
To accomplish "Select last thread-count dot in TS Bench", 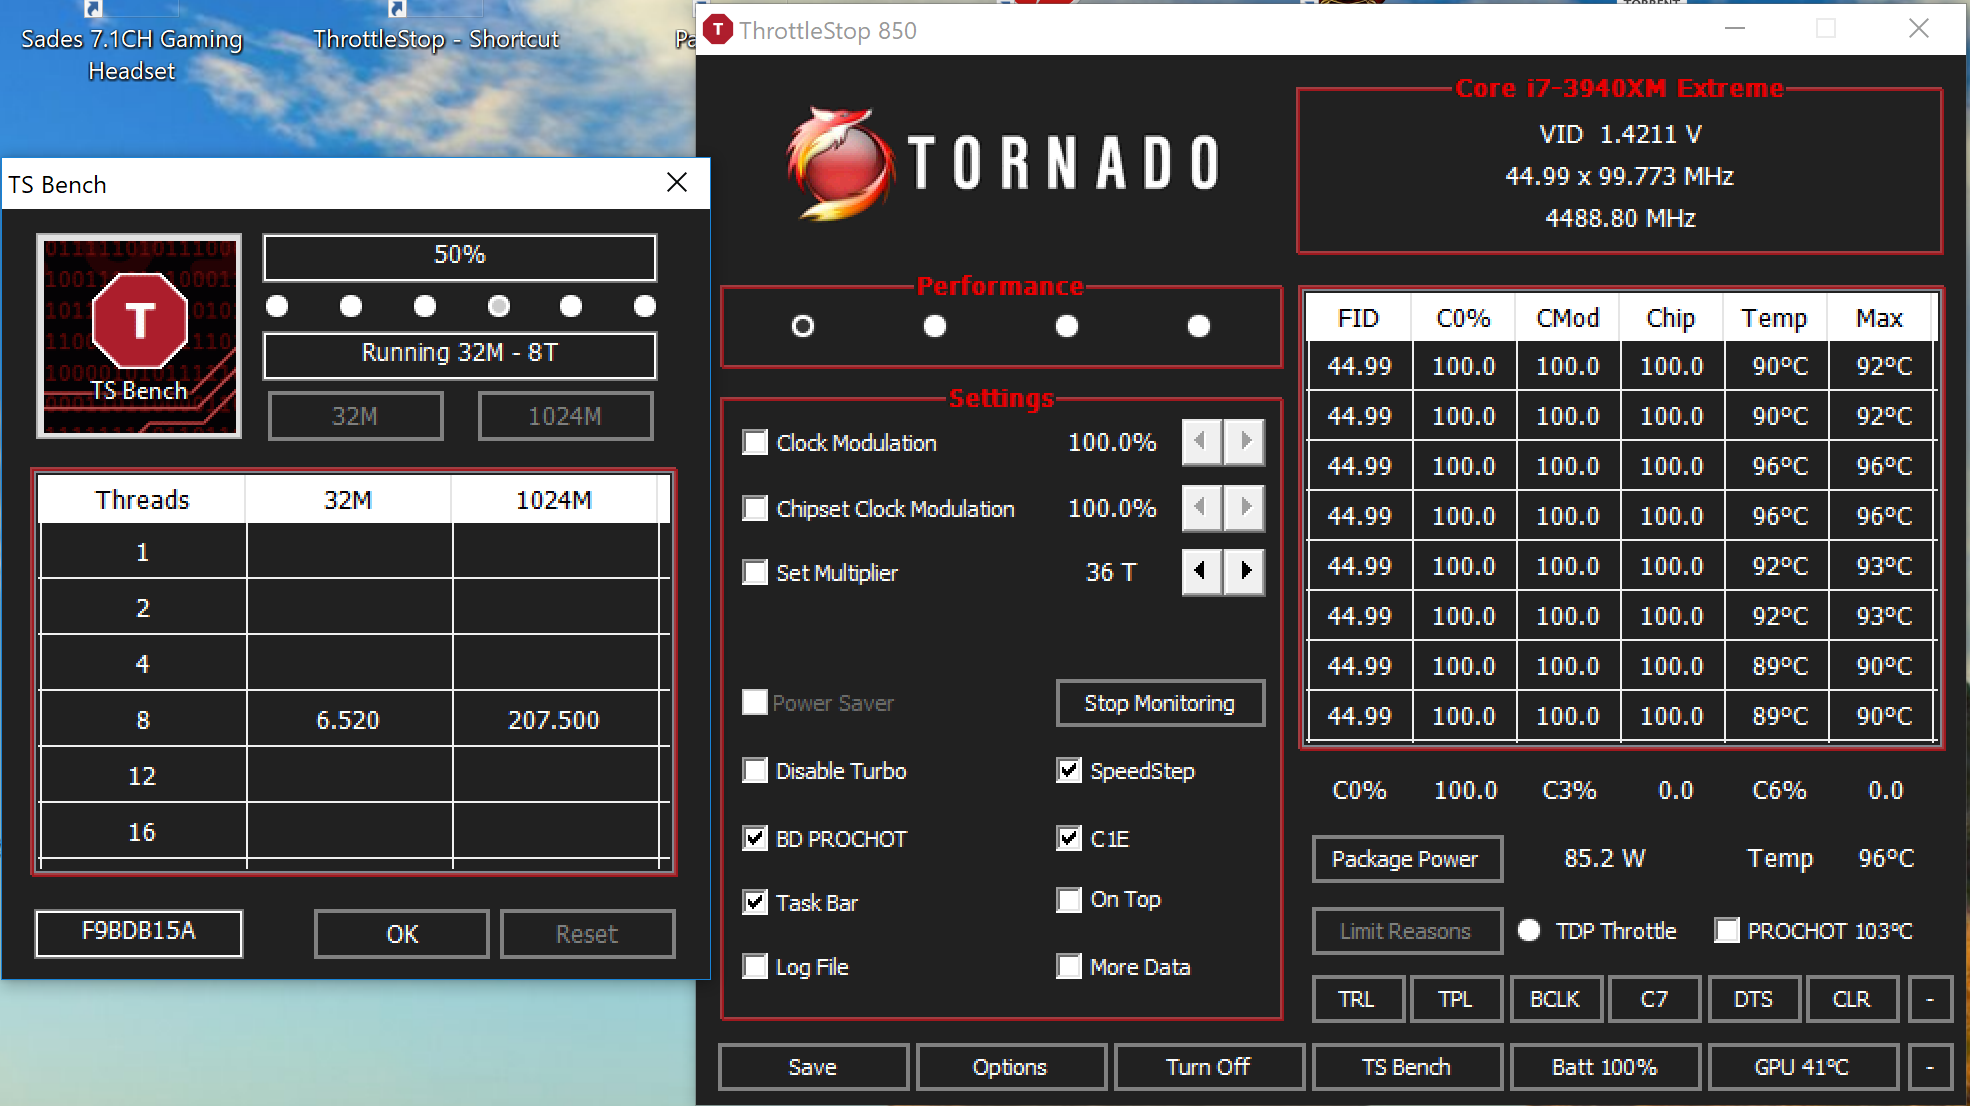I will 645,306.
